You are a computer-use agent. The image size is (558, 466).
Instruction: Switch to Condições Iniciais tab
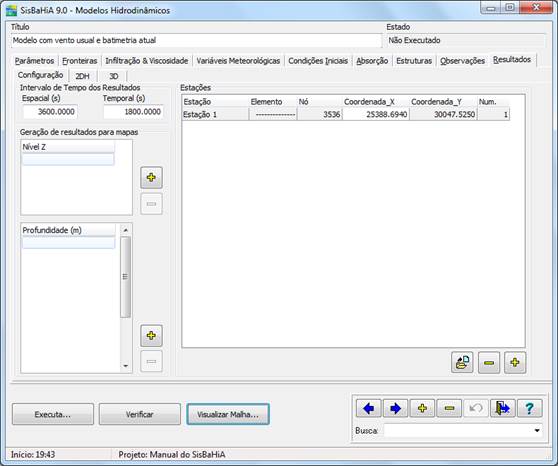coord(318,61)
